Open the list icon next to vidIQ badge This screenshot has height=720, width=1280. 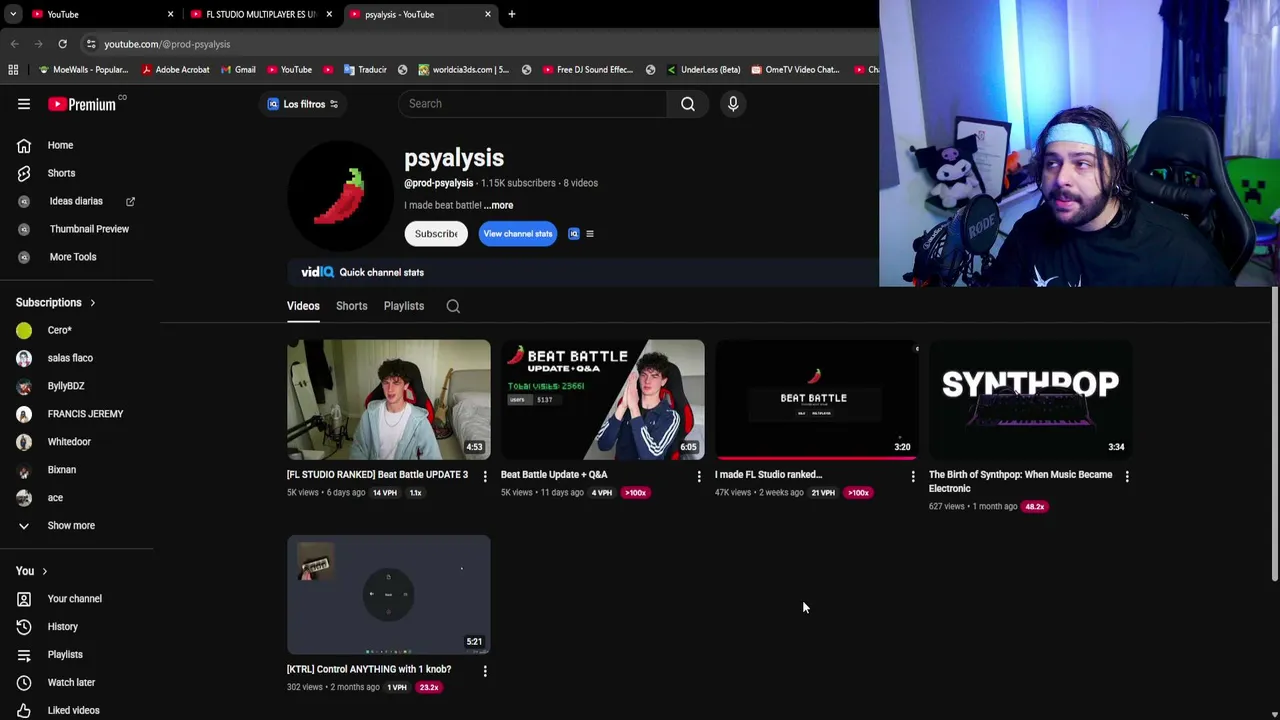pyautogui.click(x=590, y=234)
